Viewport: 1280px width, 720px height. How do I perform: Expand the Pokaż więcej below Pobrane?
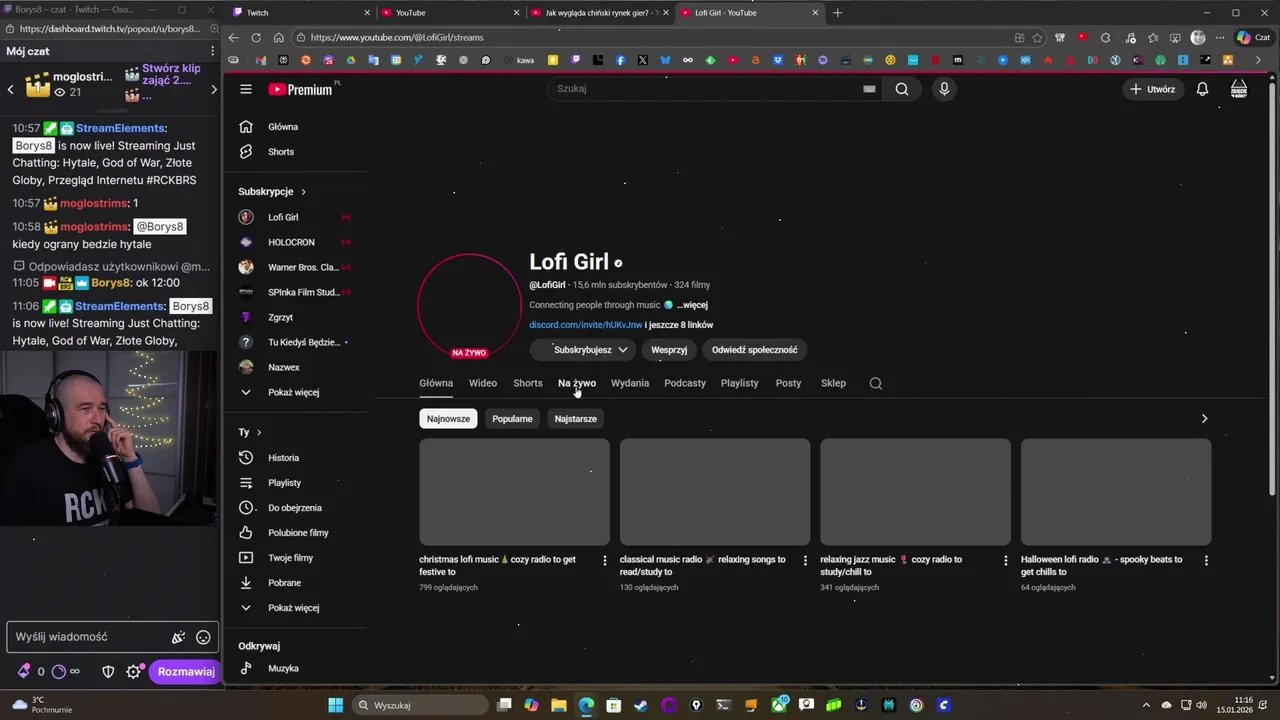[x=293, y=608]
